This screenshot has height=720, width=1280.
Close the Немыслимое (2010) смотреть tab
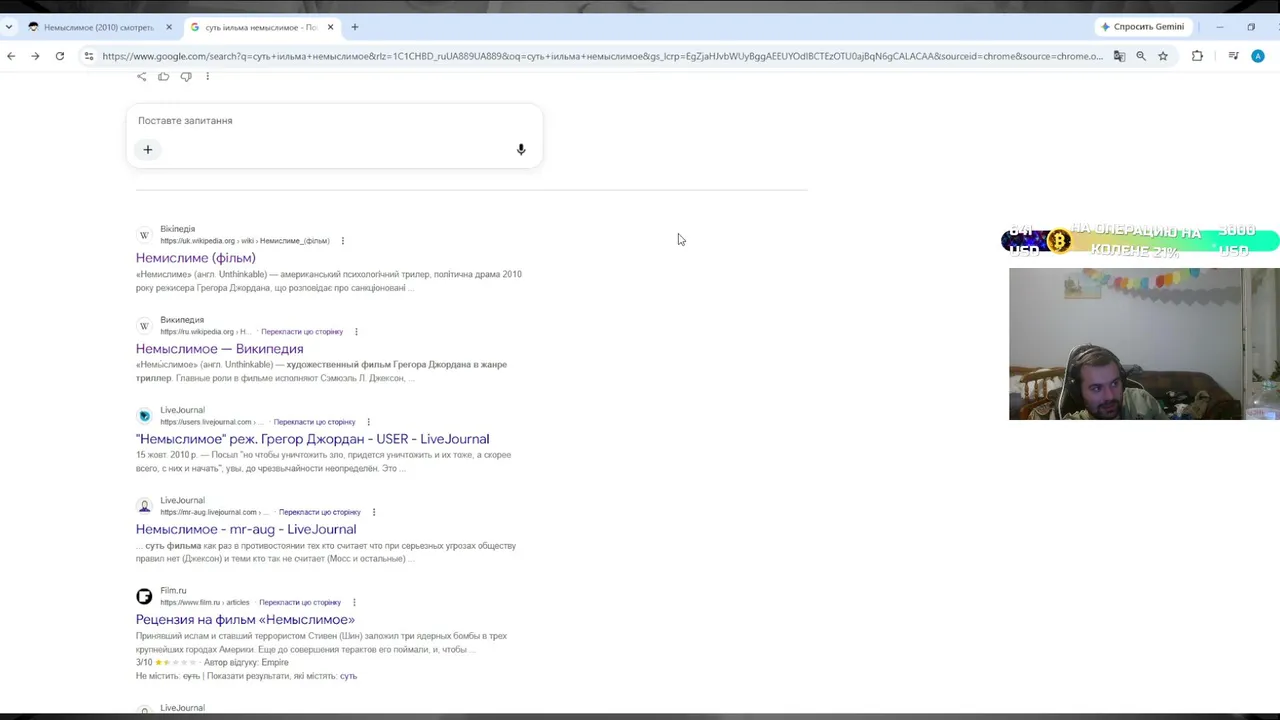[169, 27]
